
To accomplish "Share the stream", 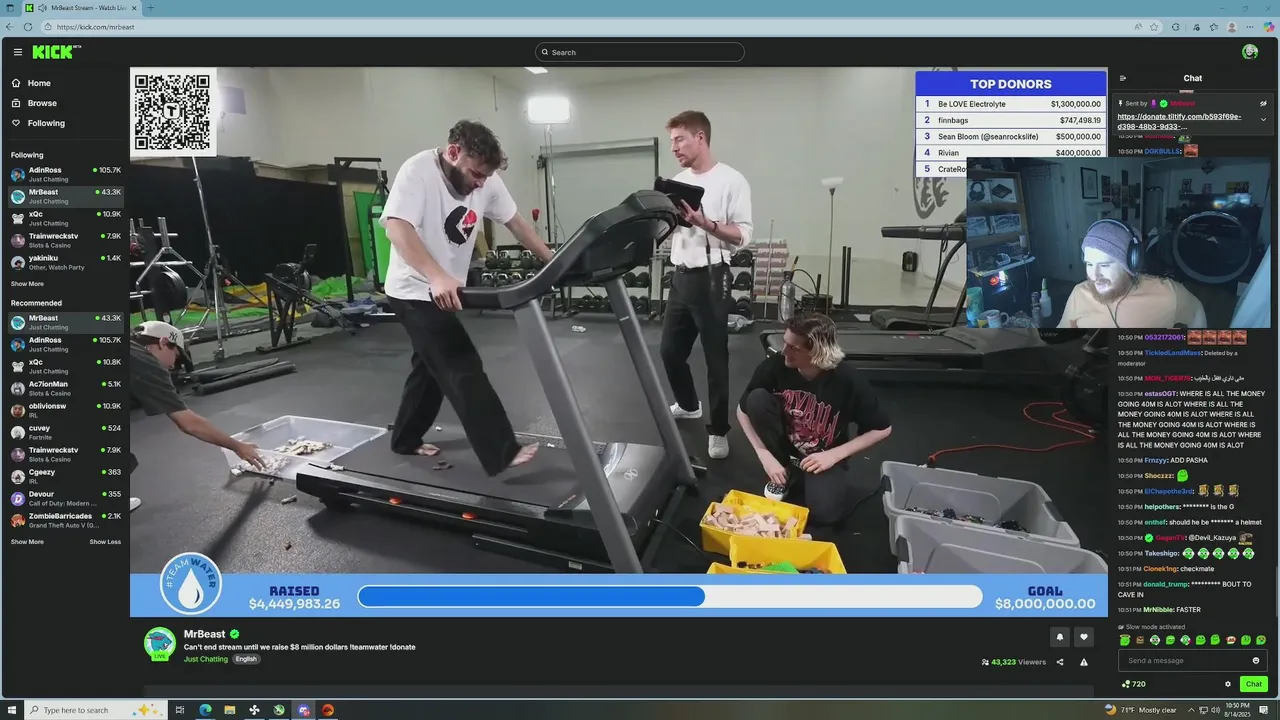I will 1060,662.
